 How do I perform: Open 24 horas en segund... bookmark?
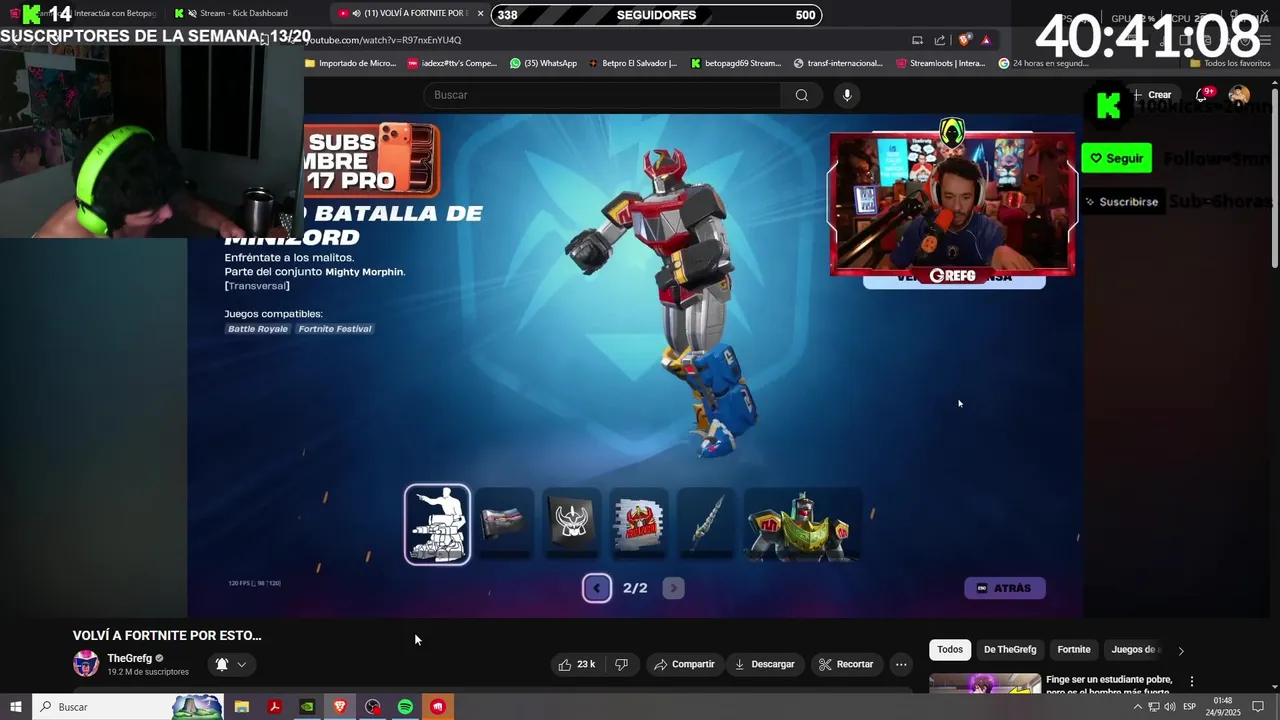[1043, 63]
